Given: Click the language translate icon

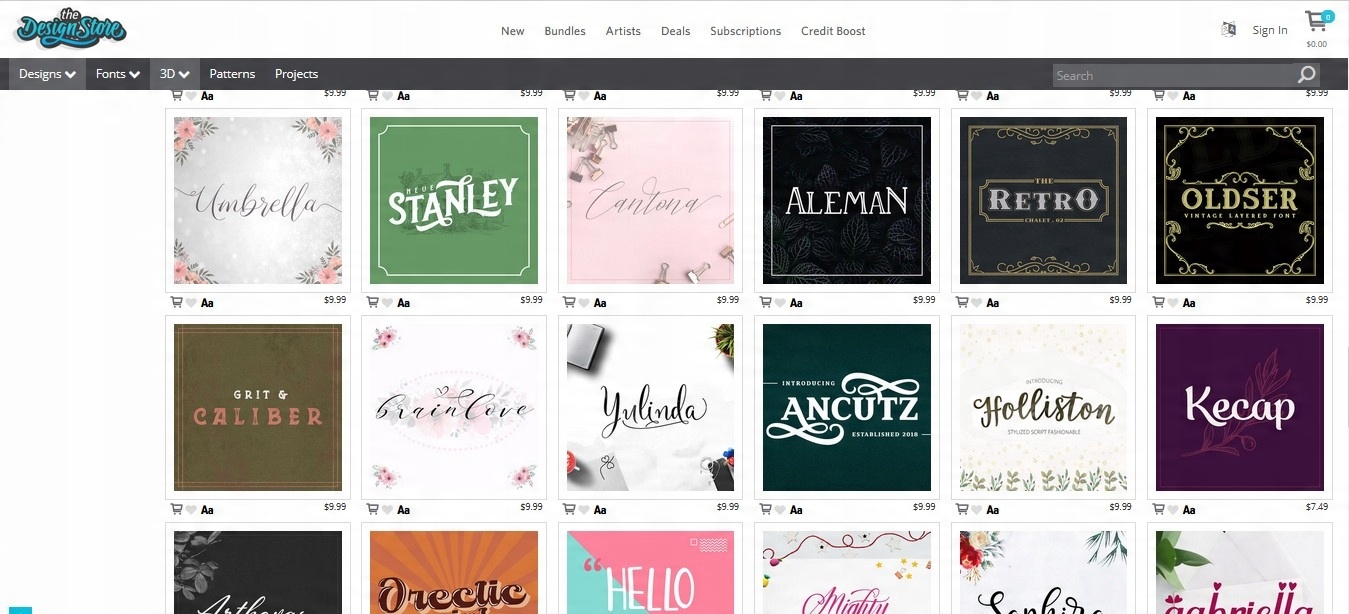Looking at the screenshot, I should click(x=1229, y=30).
